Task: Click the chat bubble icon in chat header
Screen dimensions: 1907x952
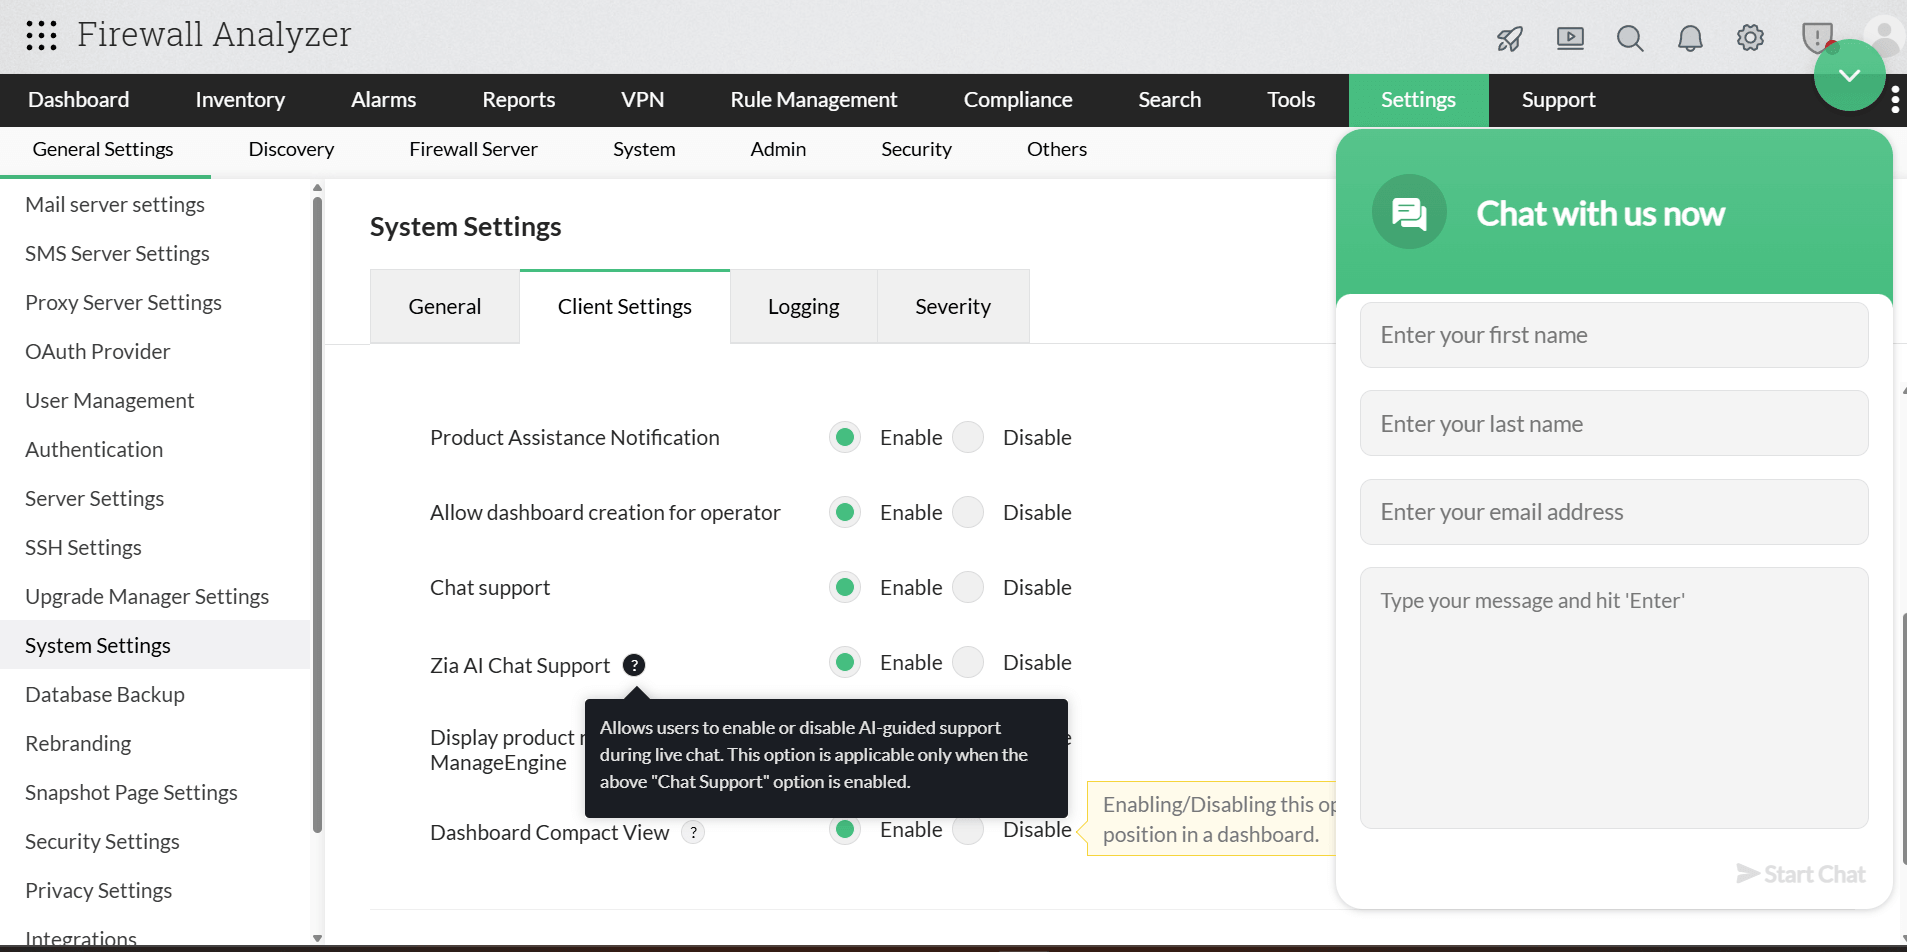Action: (1409, 212)
